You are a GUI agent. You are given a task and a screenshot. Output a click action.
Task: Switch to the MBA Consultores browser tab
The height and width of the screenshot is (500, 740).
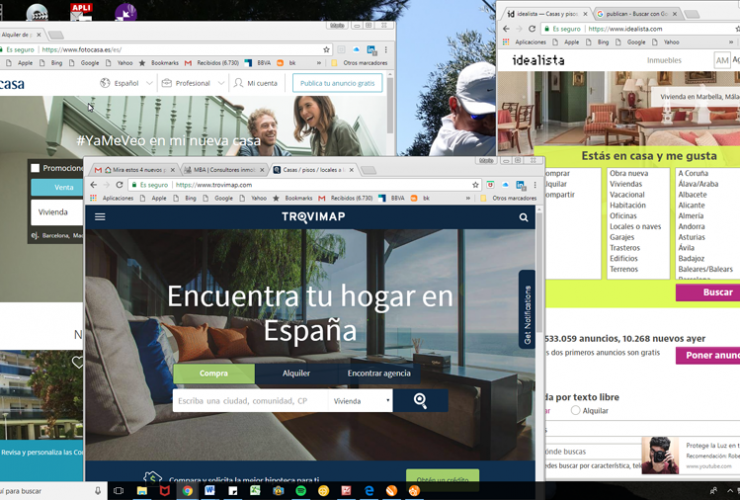click(224, 169)
